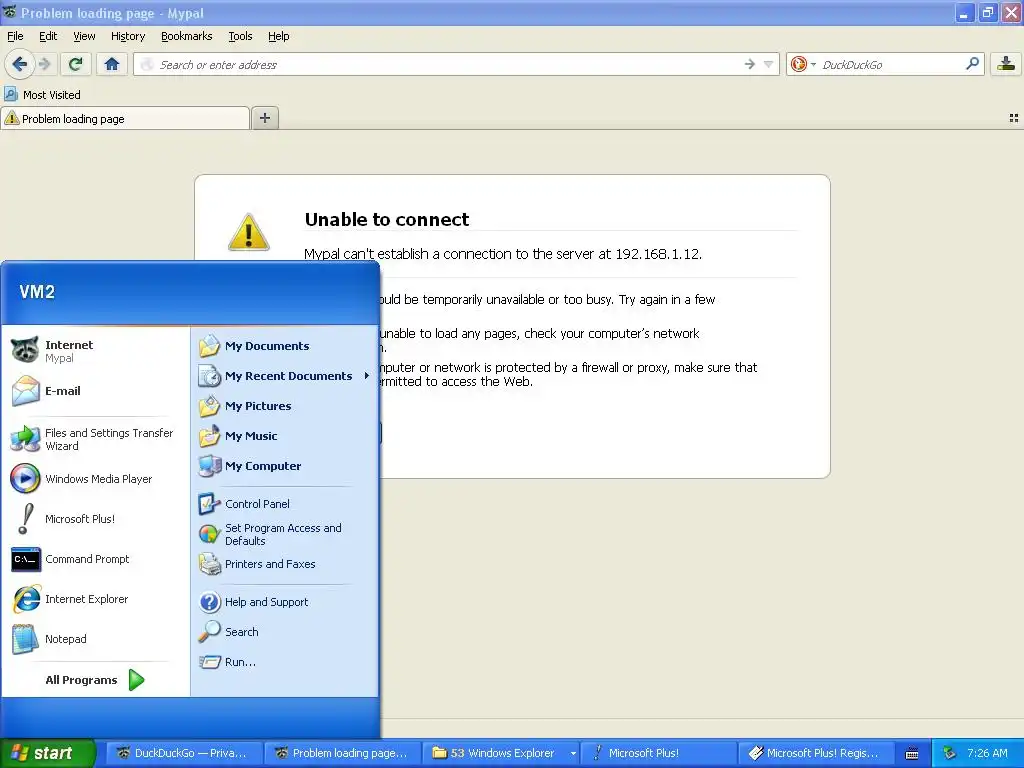Open Help and Support
This screenshot has width=1024, height=768.
pos(285,602)
